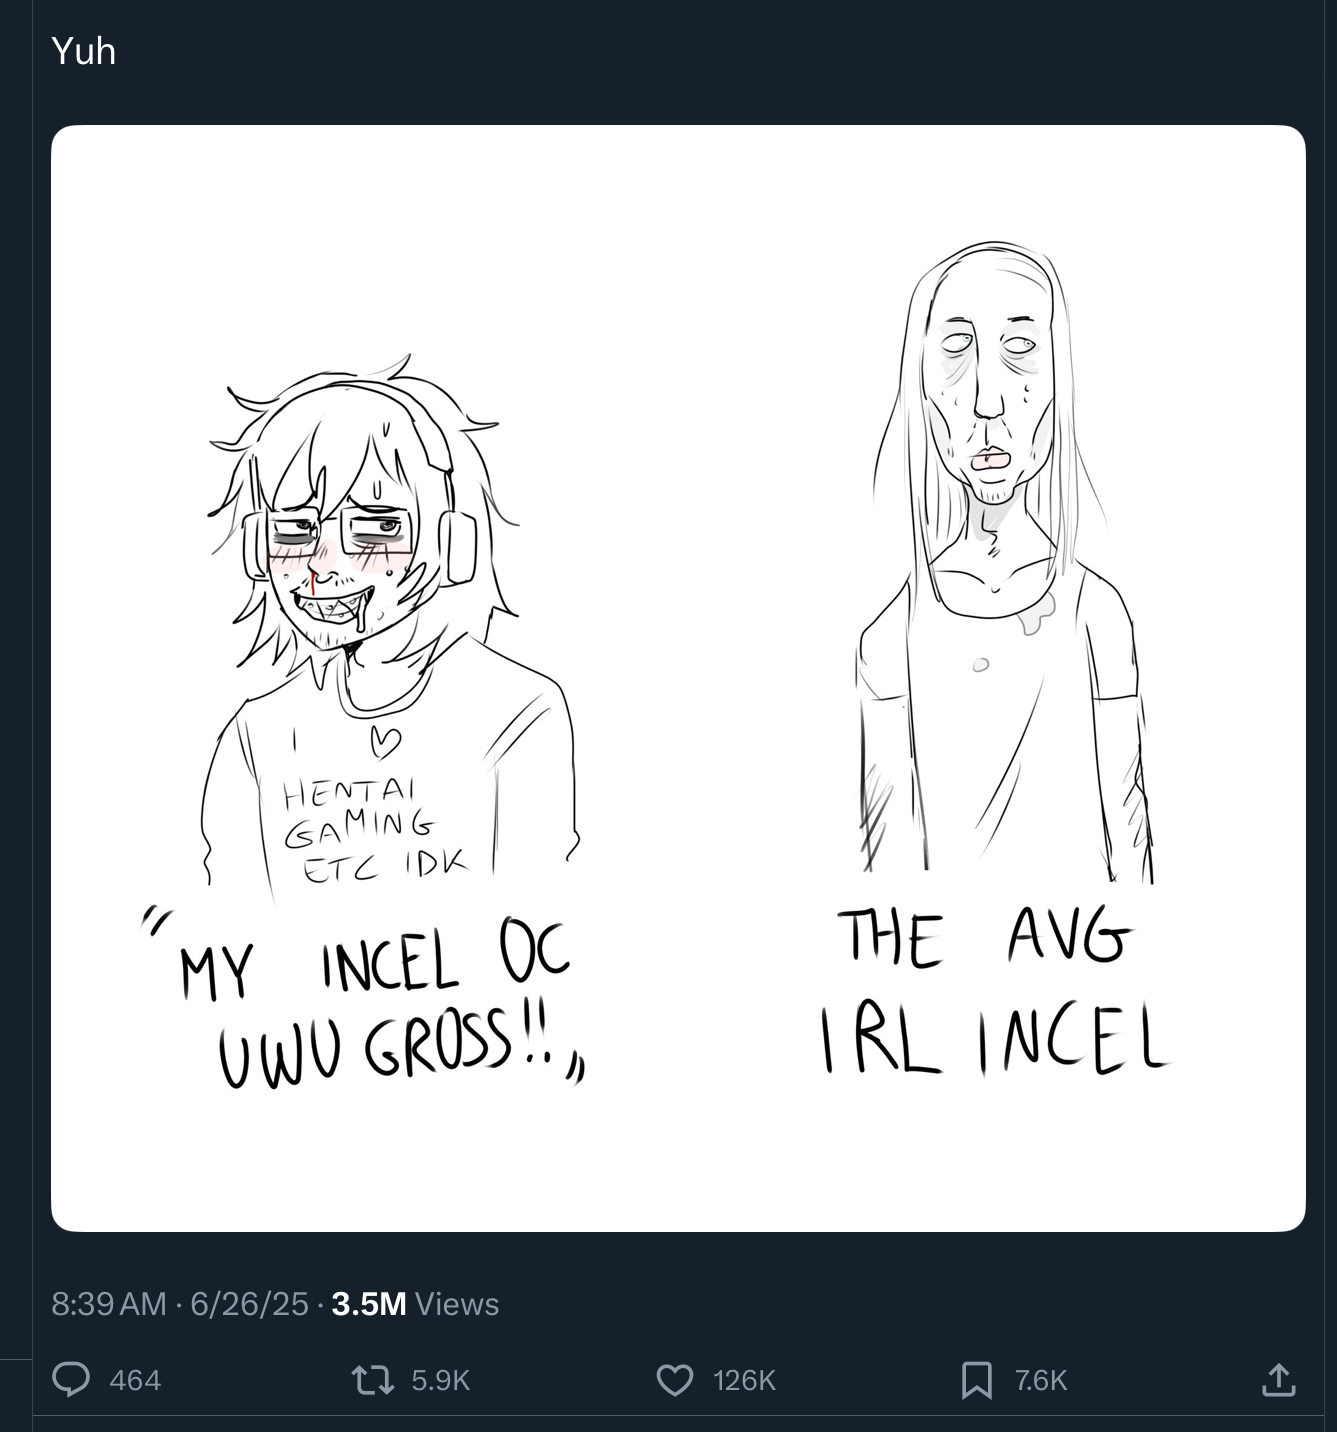Open the 3.5M Views analytics link
This screenshot has height=1432, width=1337.
(x=415, y=1304)
